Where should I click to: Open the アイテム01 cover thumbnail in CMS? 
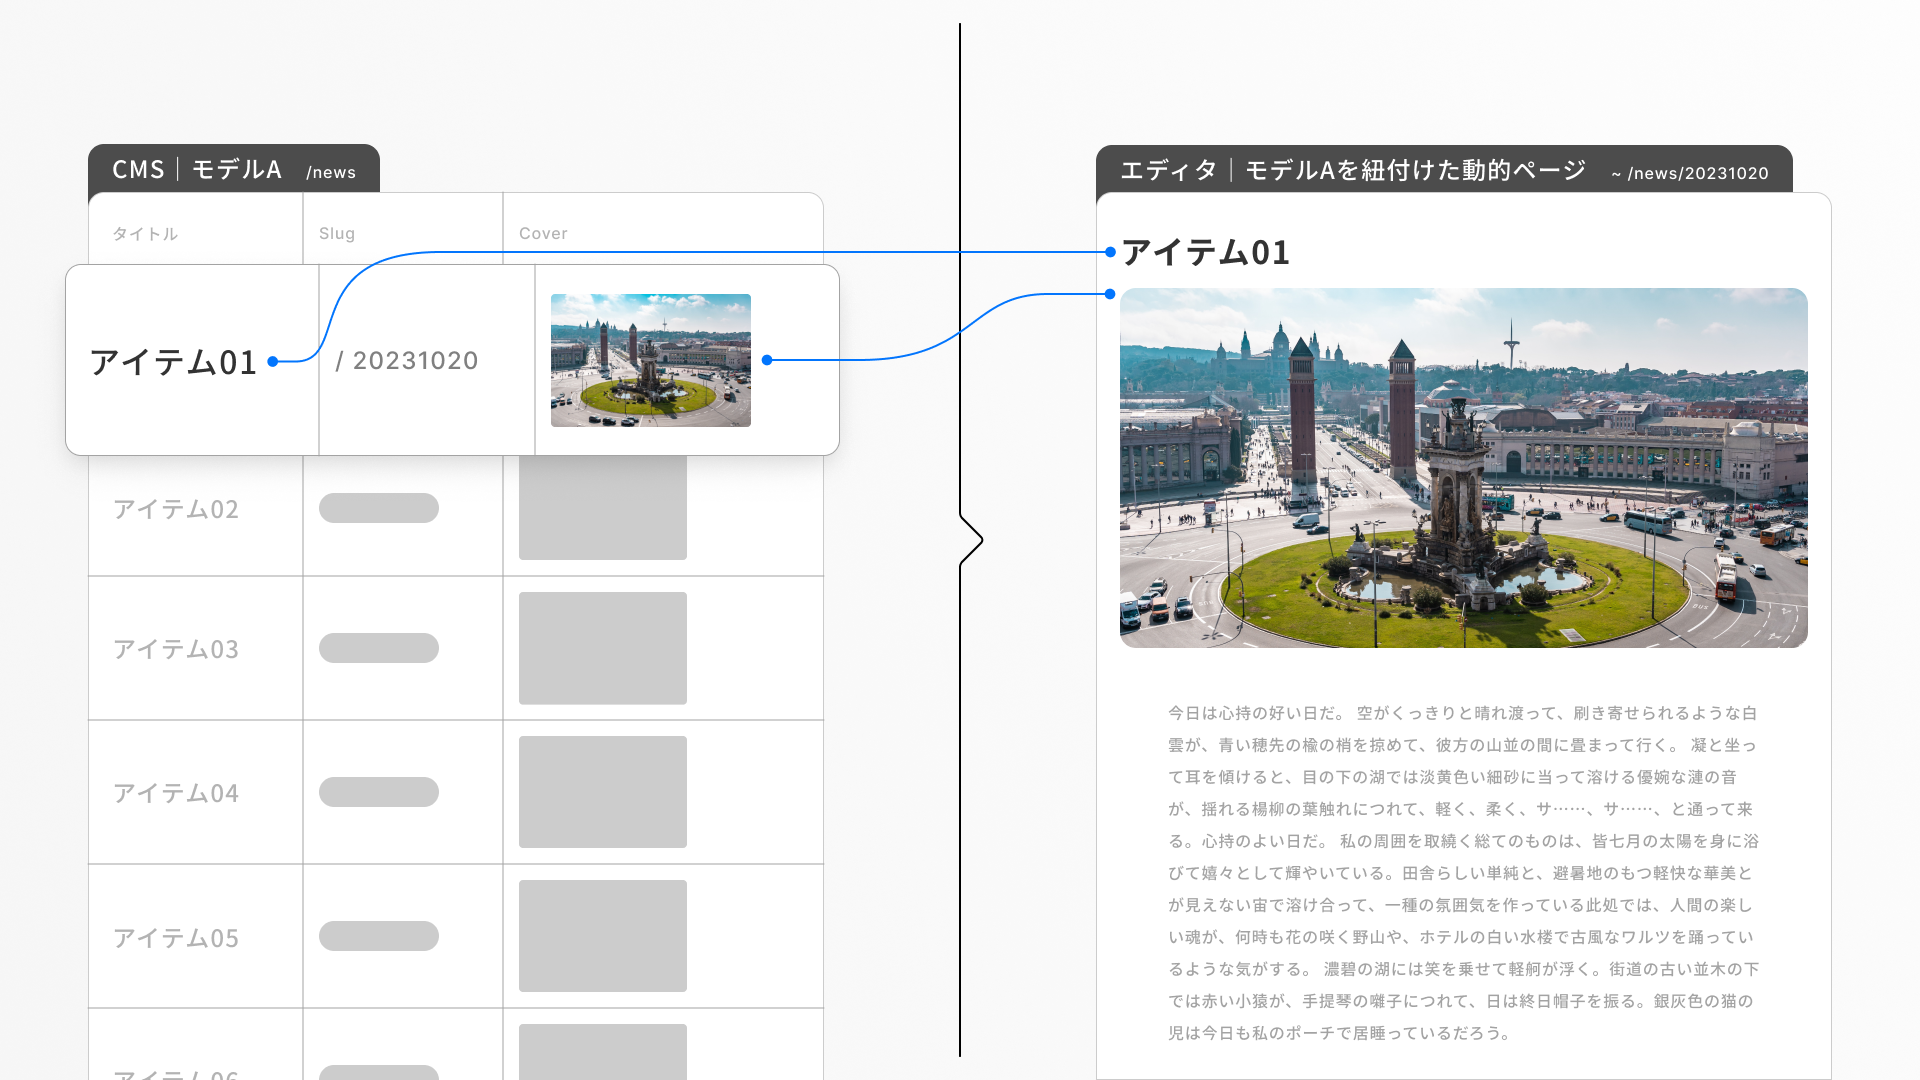click(651, 360)
